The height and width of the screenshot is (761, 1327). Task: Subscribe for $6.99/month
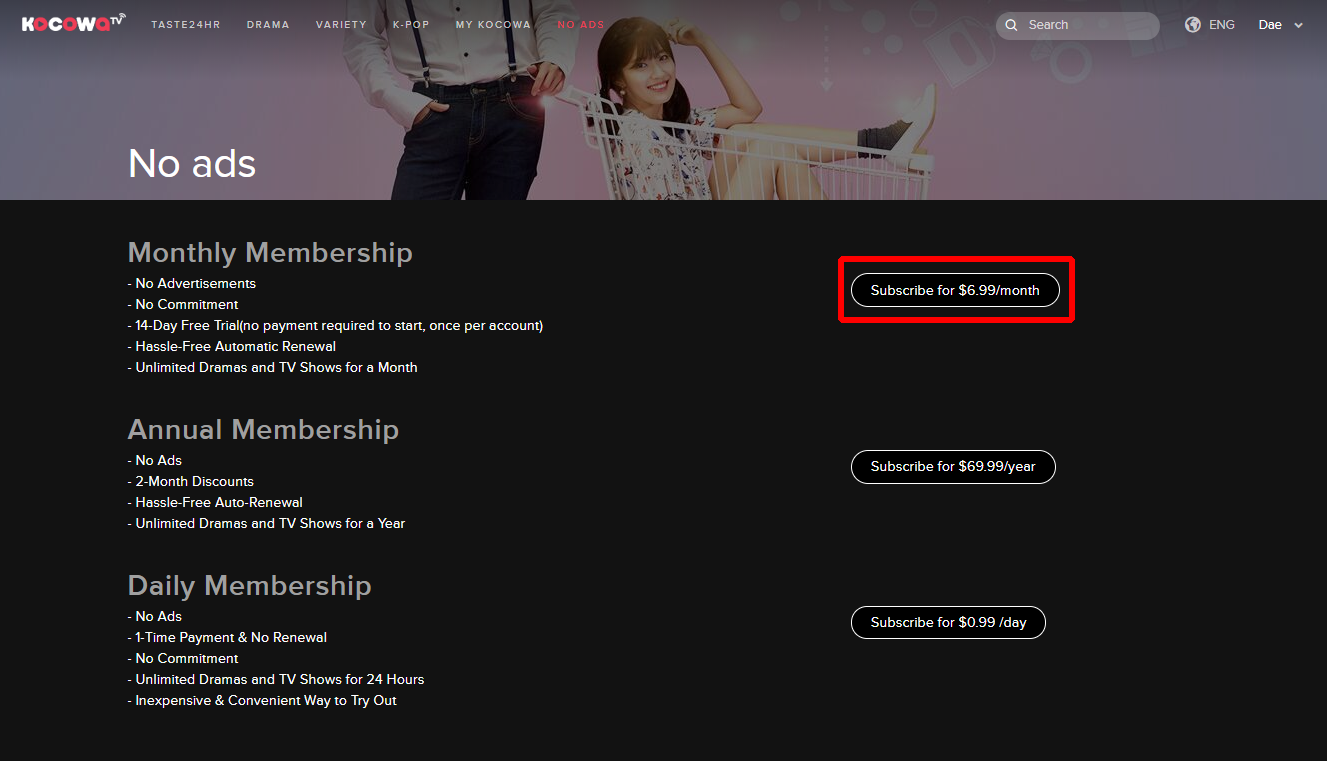(x=955, y=290)
